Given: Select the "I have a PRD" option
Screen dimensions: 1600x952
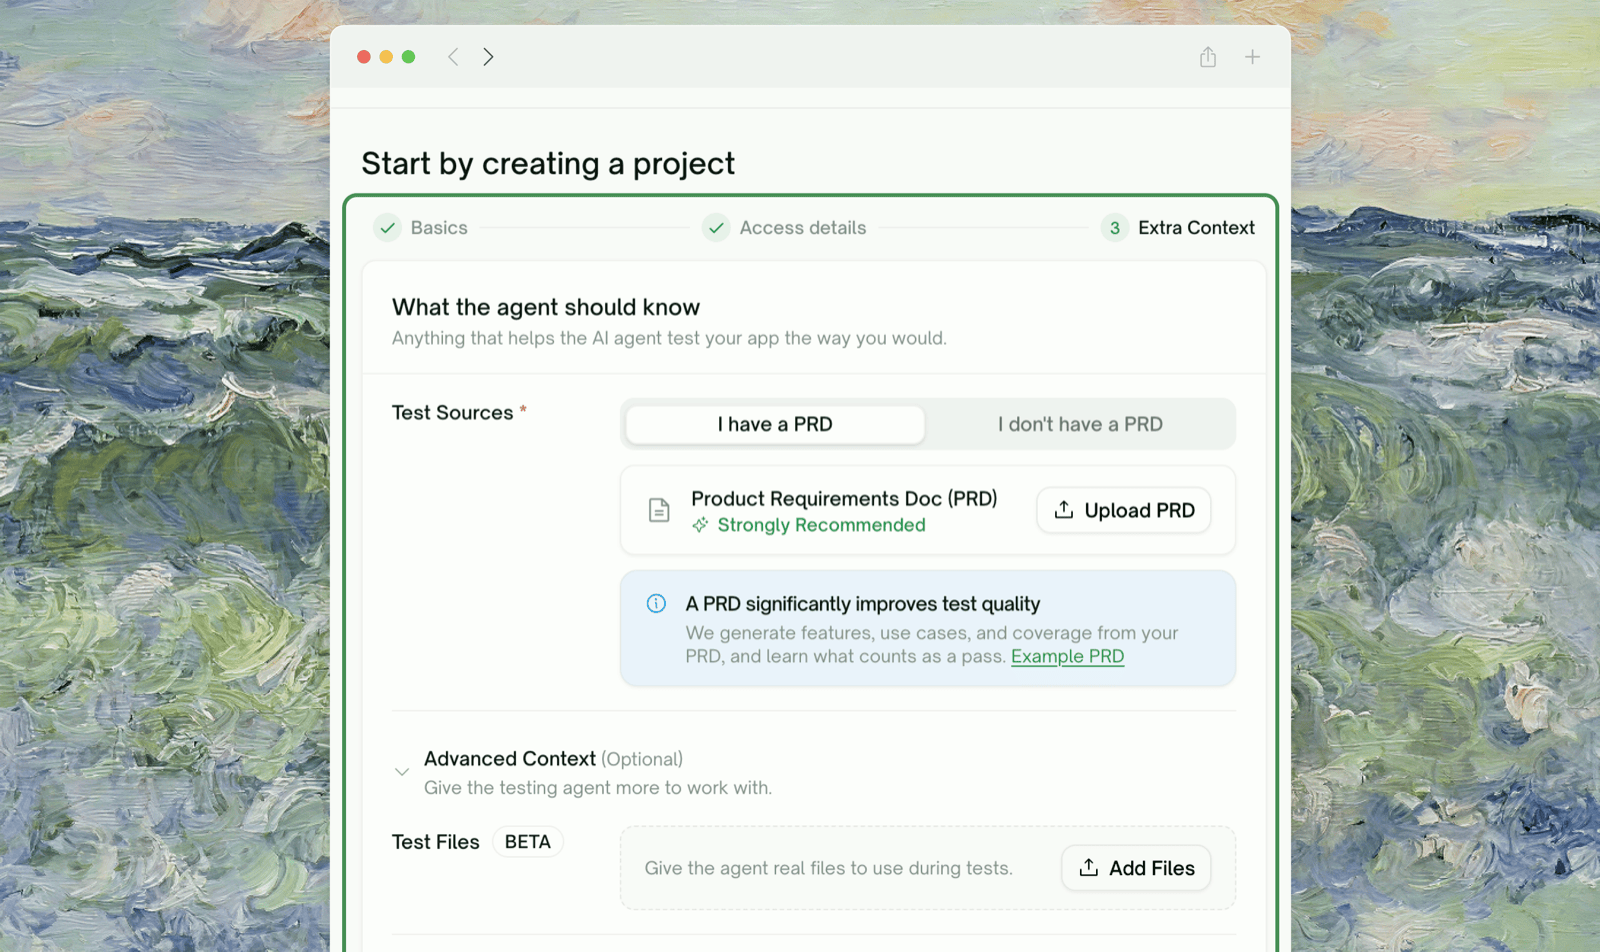Looking at the screenshot, I should pos(775,424).
